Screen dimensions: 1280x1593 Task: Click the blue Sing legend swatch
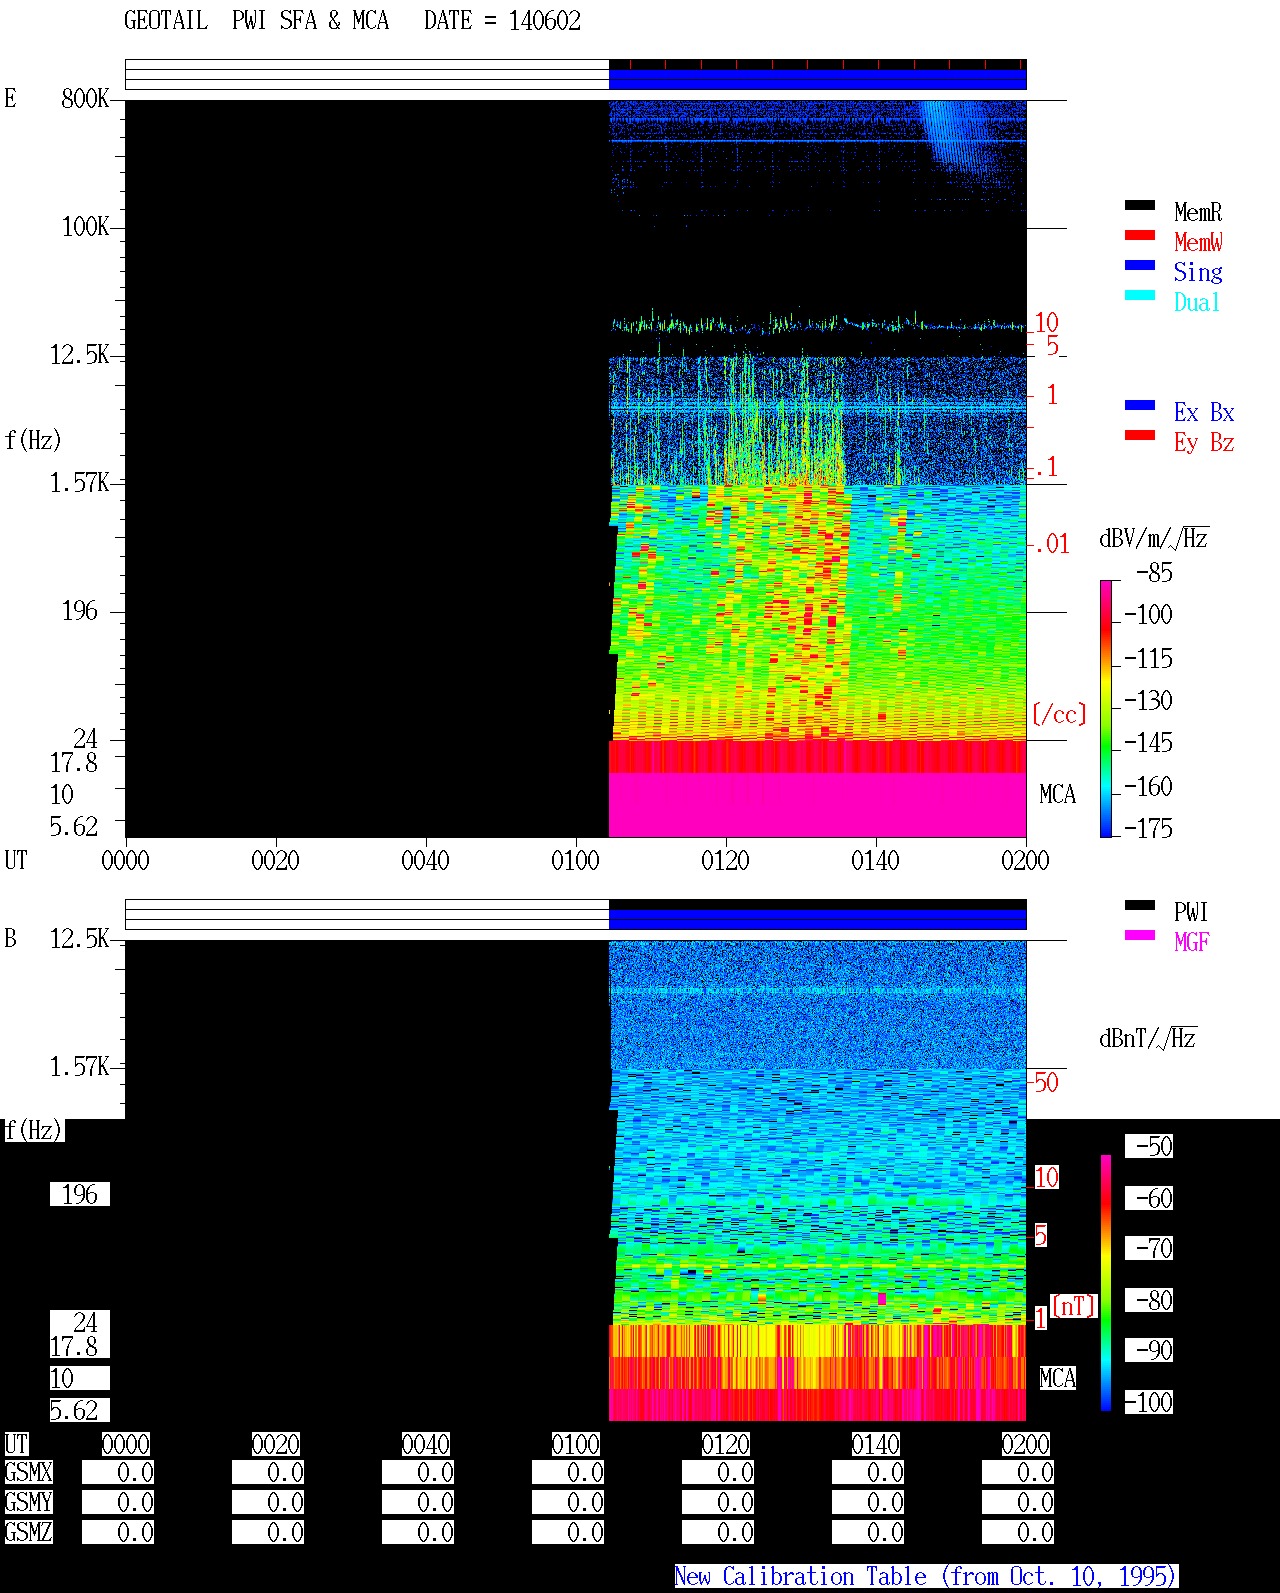click(x=1140, y=266)
